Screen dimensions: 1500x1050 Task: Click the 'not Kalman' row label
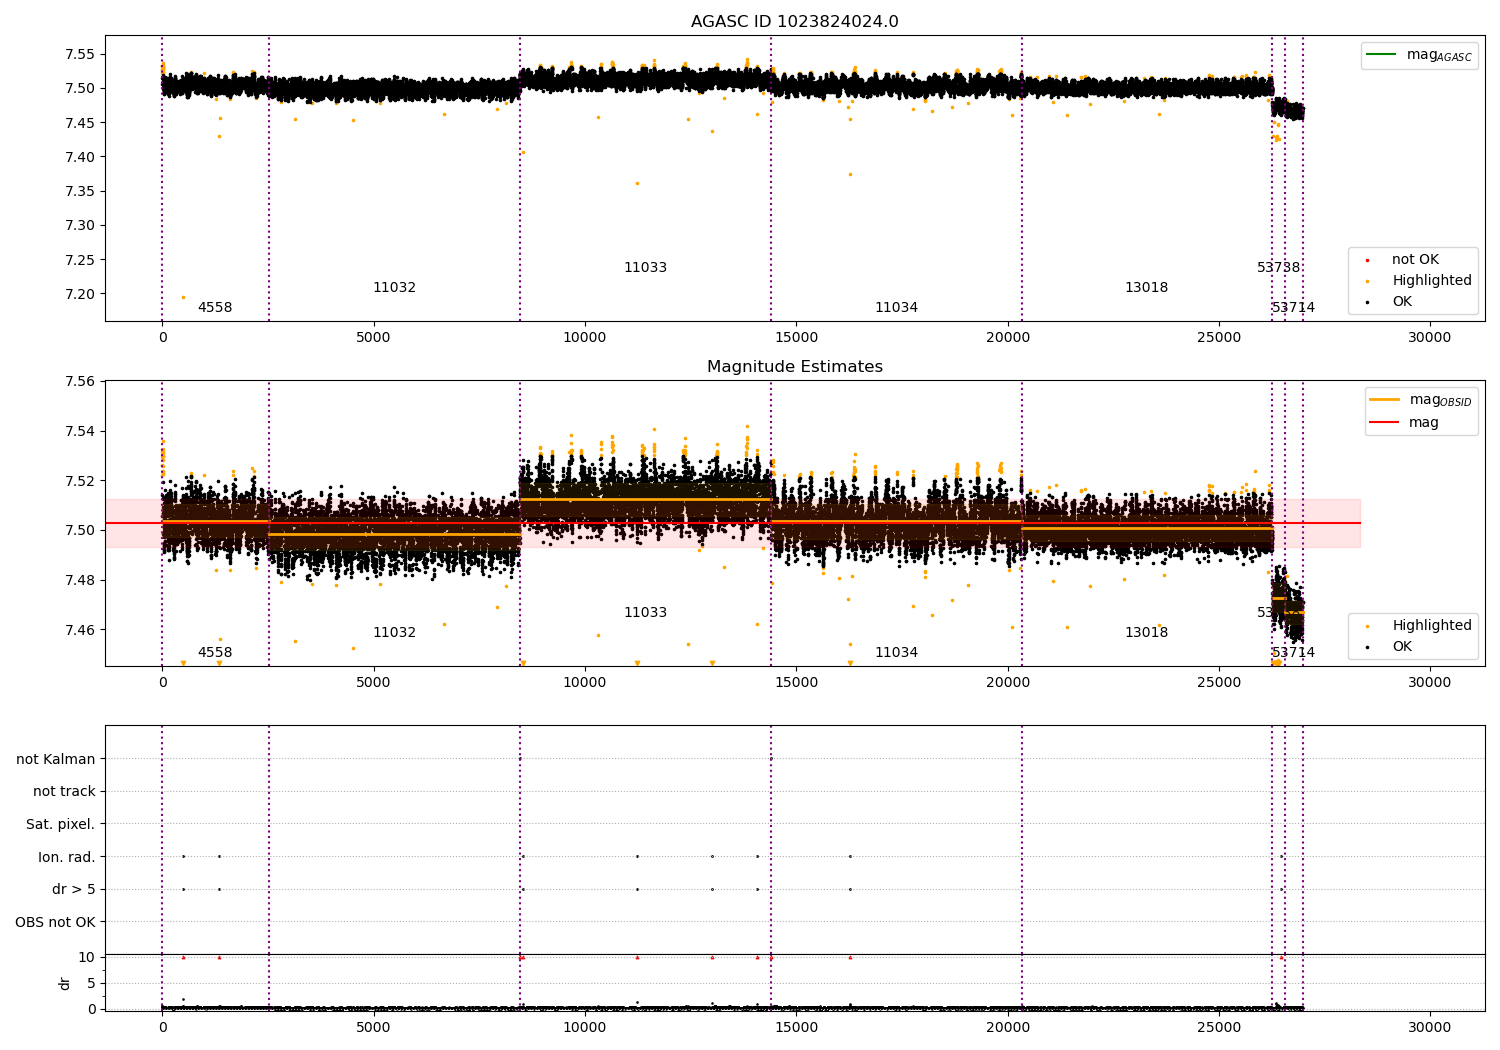56,759
